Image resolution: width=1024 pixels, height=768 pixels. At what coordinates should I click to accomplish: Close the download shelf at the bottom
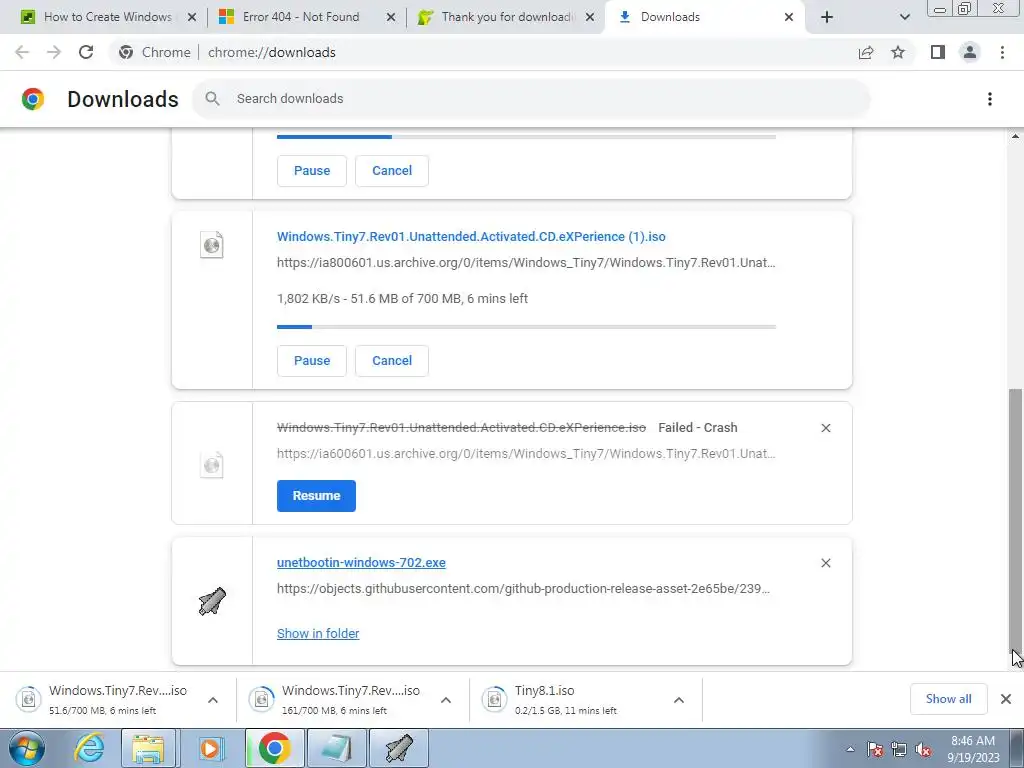point(1006,699)
